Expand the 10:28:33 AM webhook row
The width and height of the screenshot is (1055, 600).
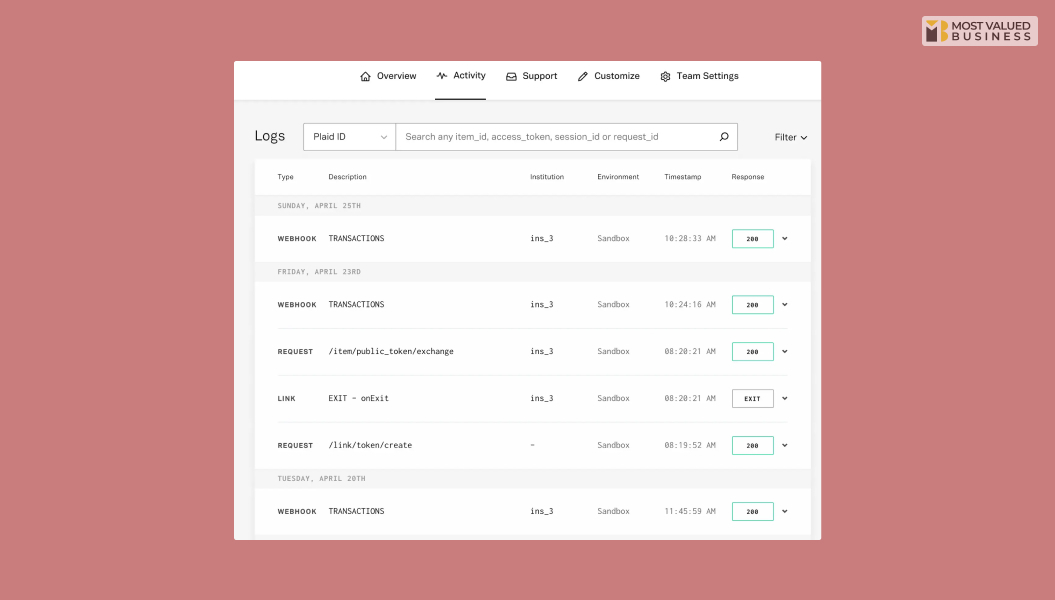click(785, 239)
